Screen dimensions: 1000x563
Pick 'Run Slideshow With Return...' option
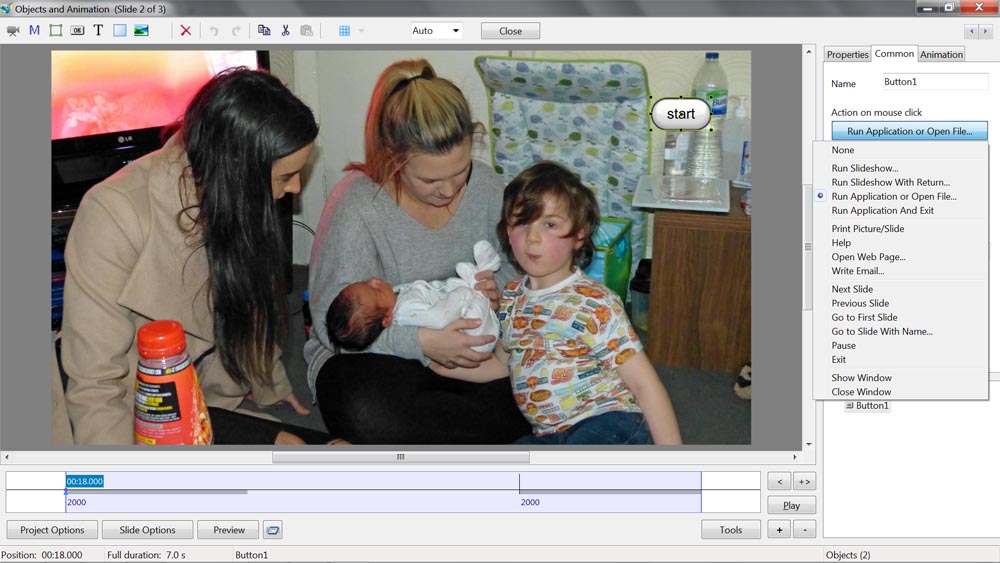[x=890, y=183]
